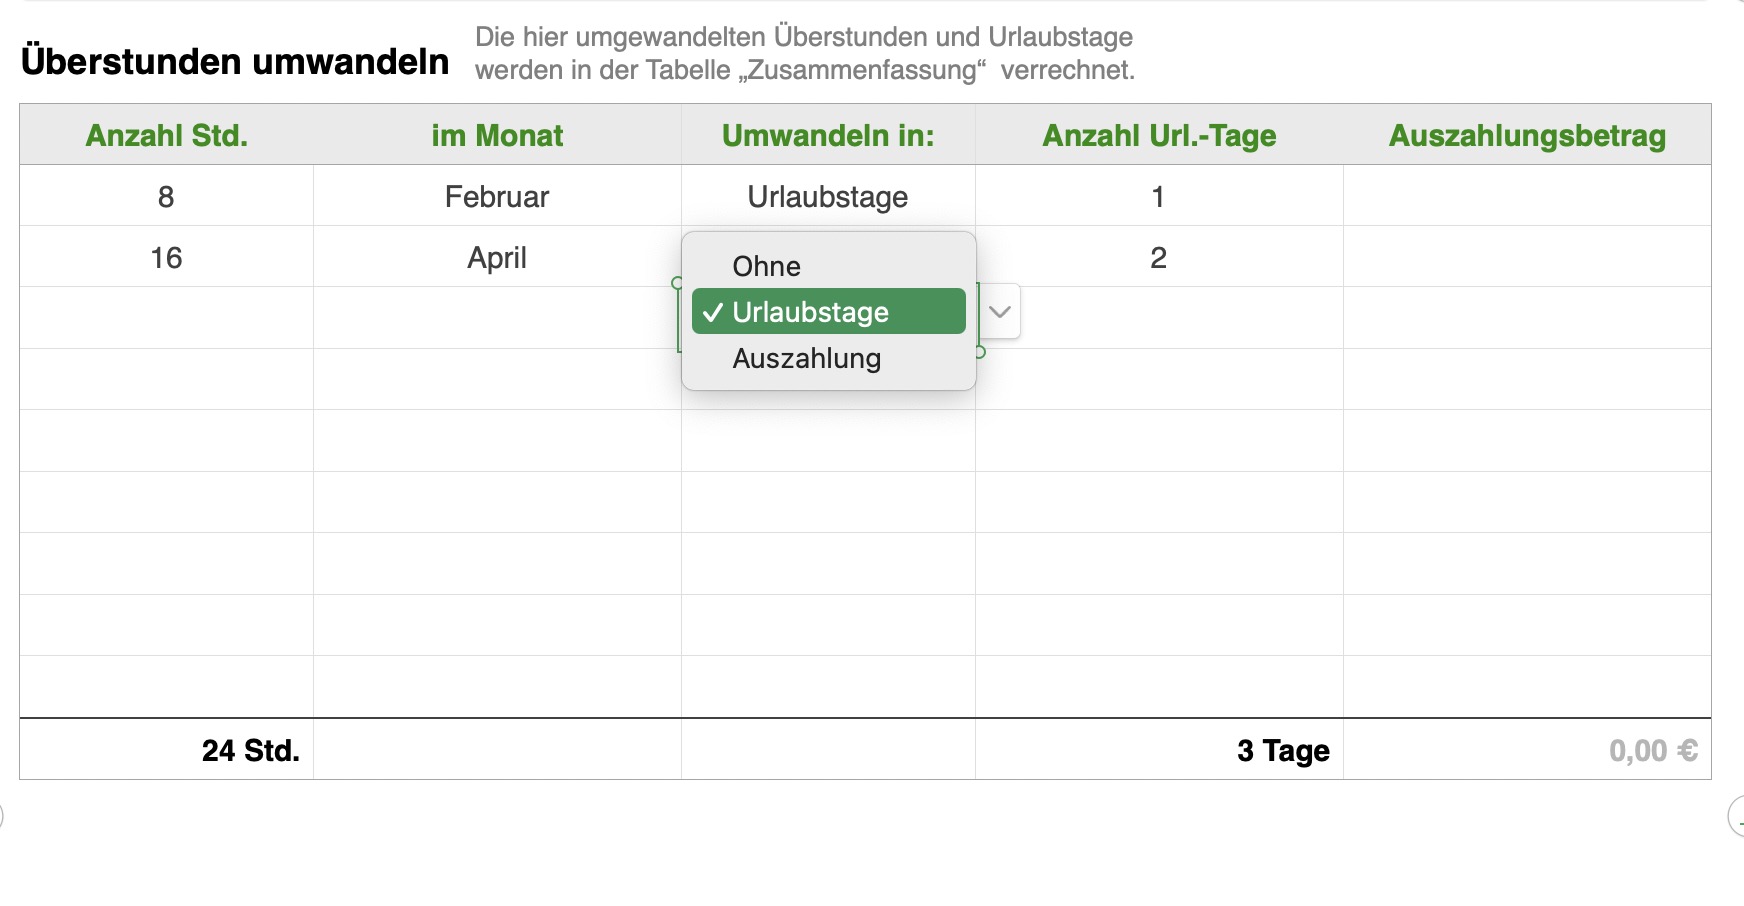Click the 'Überstunden umwandeln' table title

pos(235,61)
